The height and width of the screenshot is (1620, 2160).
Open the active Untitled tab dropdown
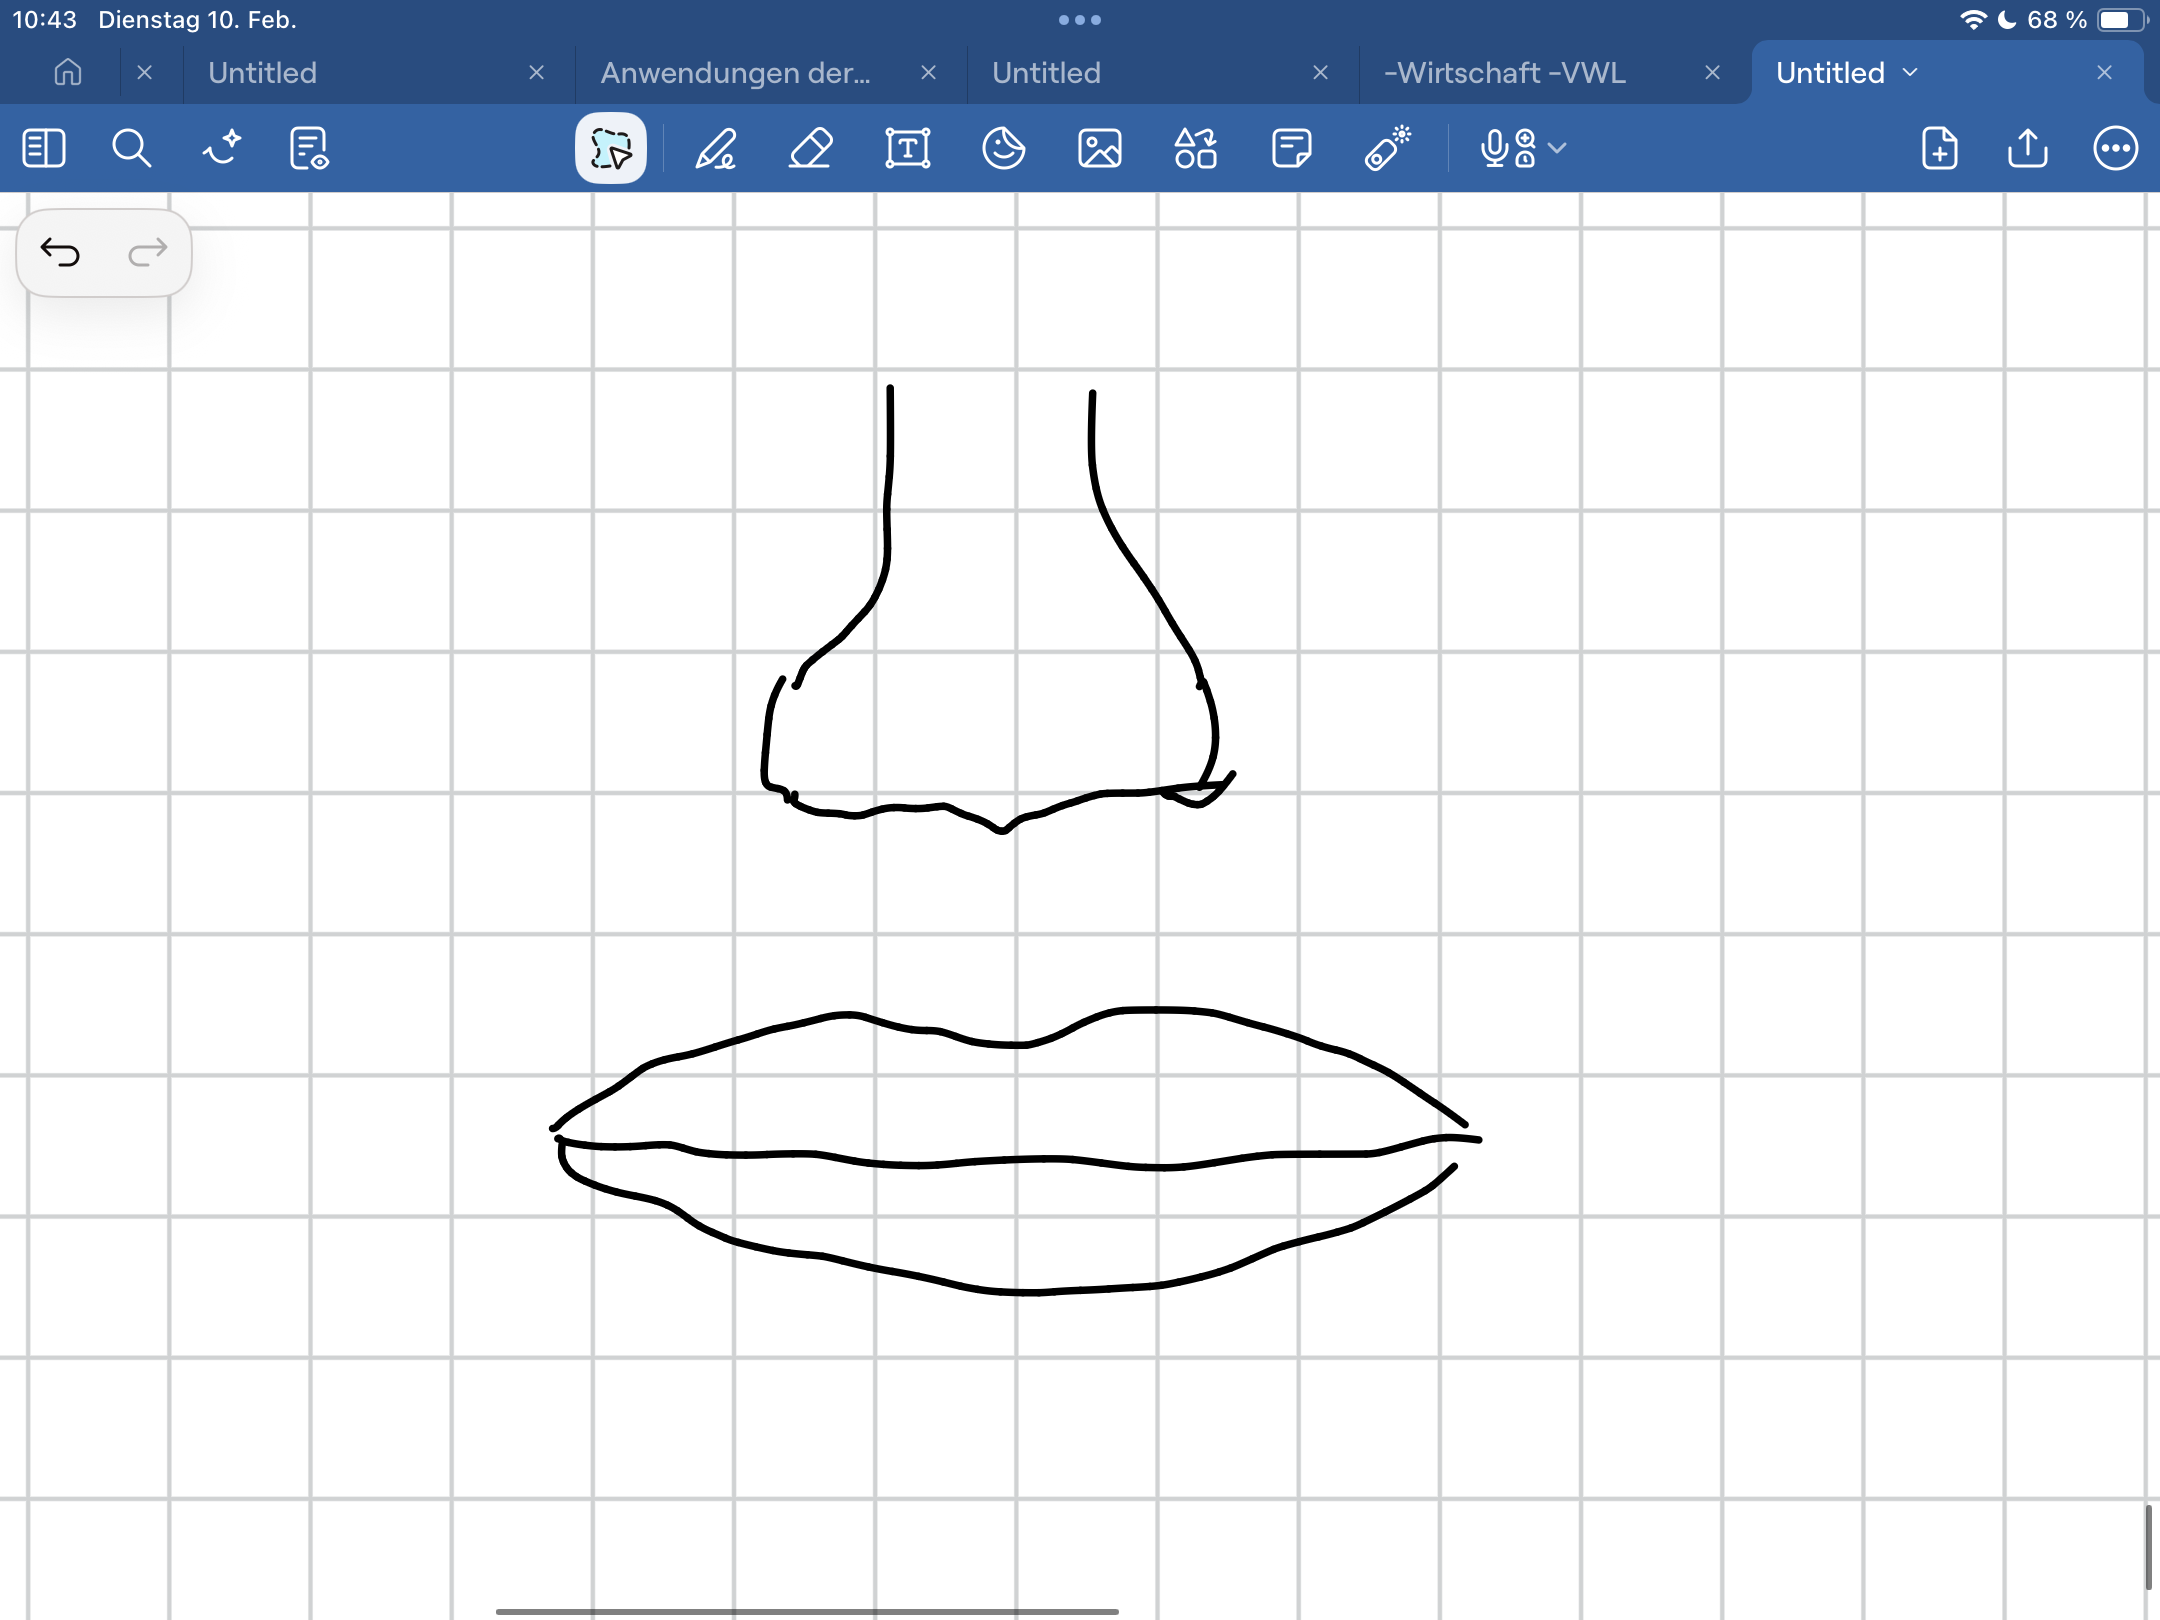[1911, 73]
